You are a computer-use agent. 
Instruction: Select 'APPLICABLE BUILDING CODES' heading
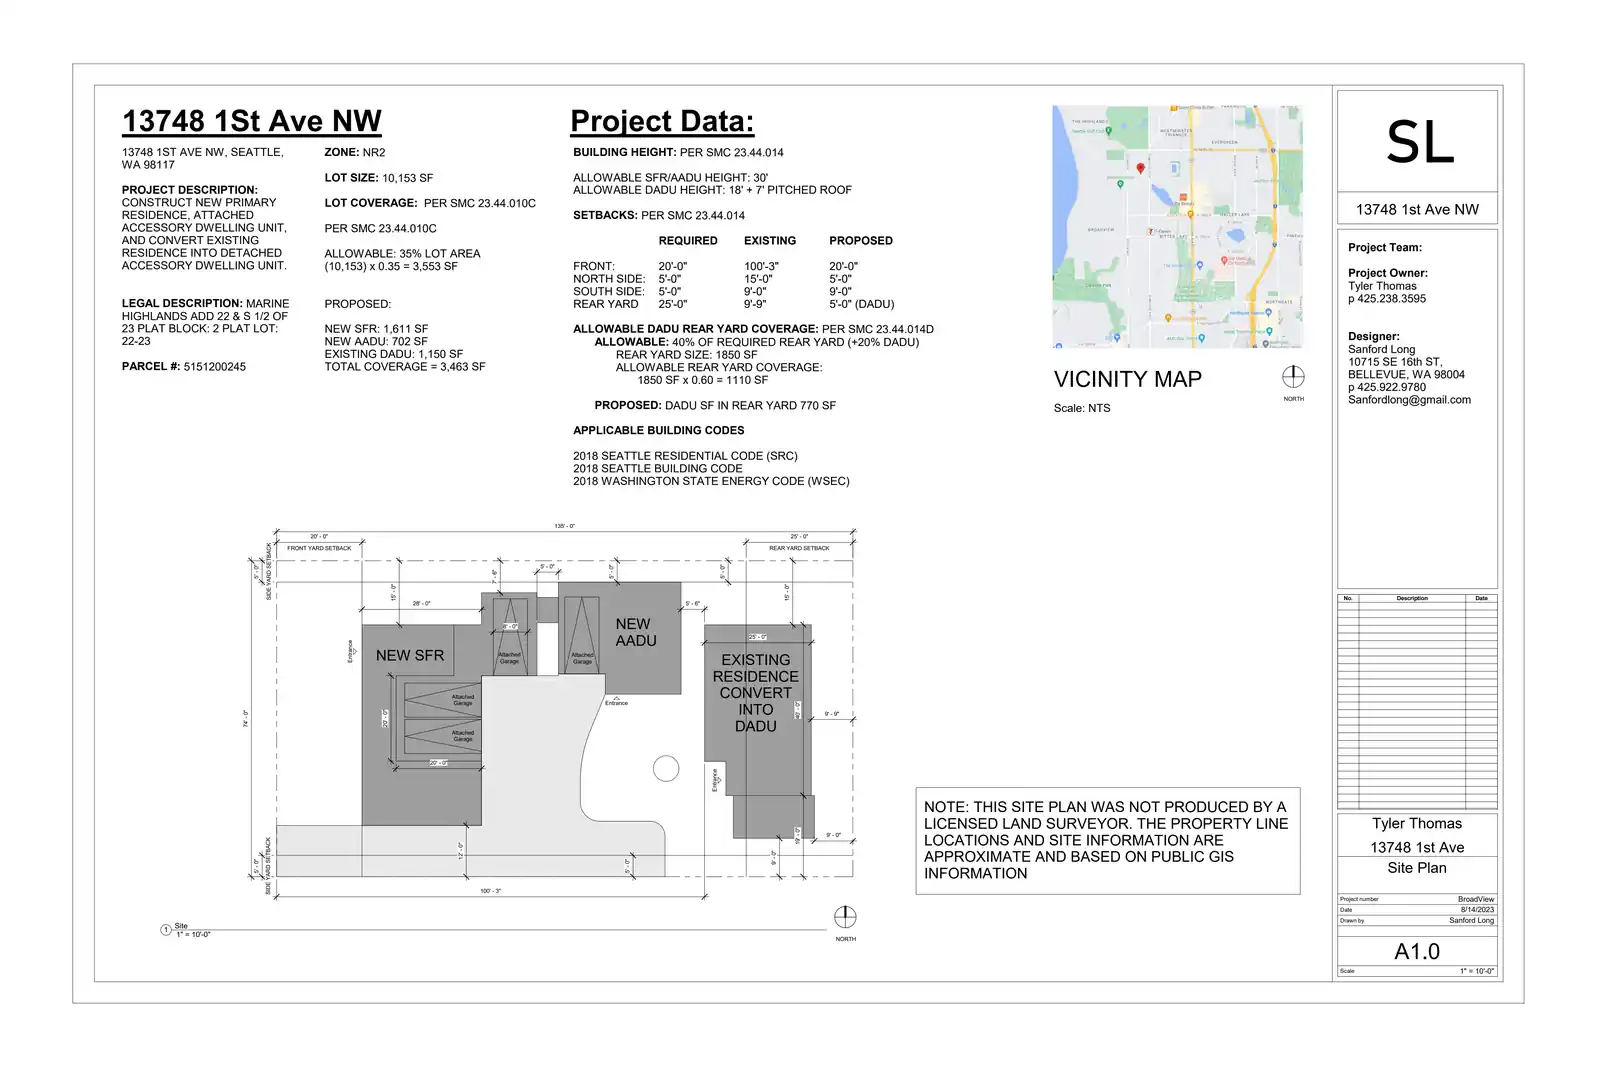[659, 431]
